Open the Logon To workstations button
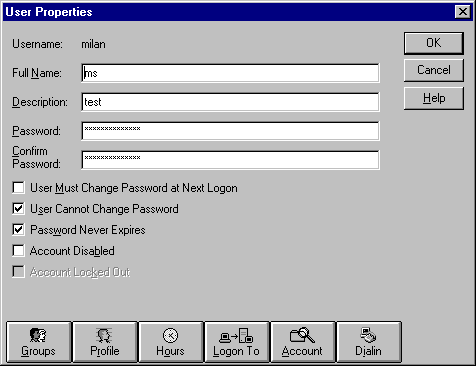The width and height of the screenshot is (476, 366). [x=237, y=342]
